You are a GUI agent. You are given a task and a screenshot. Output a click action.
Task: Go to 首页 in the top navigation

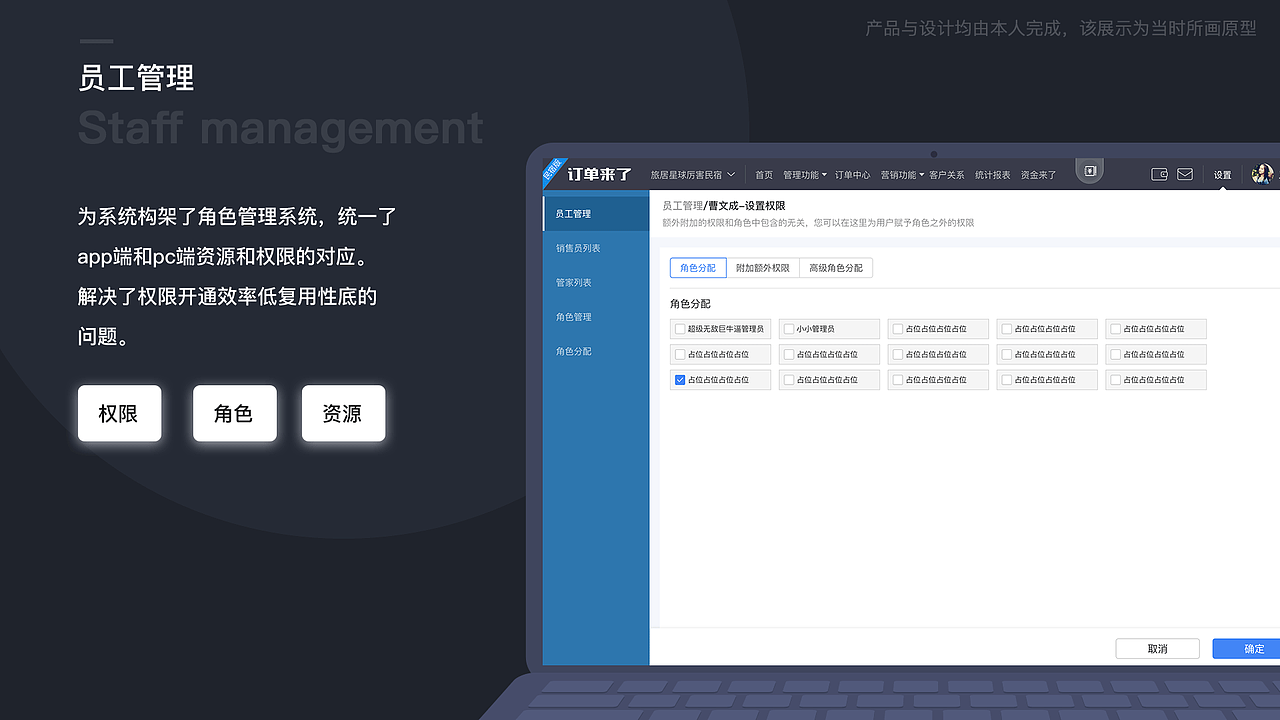(x=764, y=175)
